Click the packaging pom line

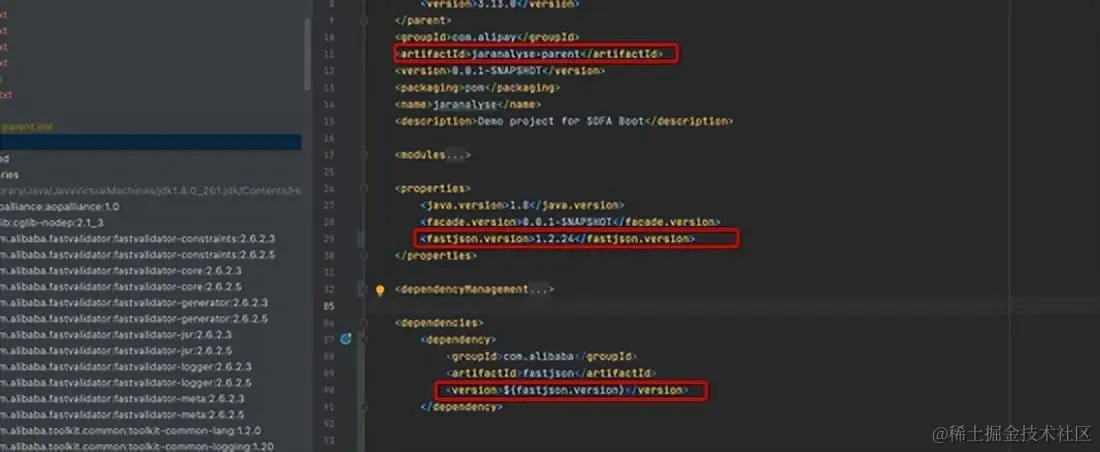point(477,88)
